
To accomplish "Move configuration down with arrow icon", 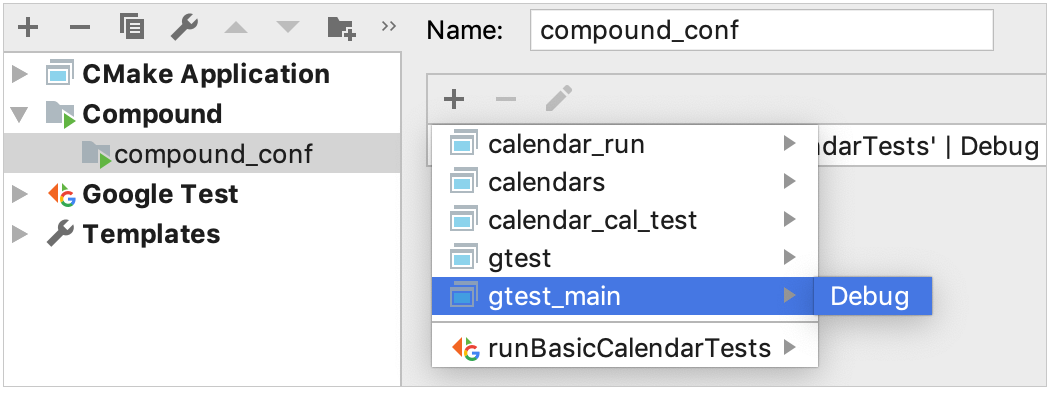I will pos(287,28).
